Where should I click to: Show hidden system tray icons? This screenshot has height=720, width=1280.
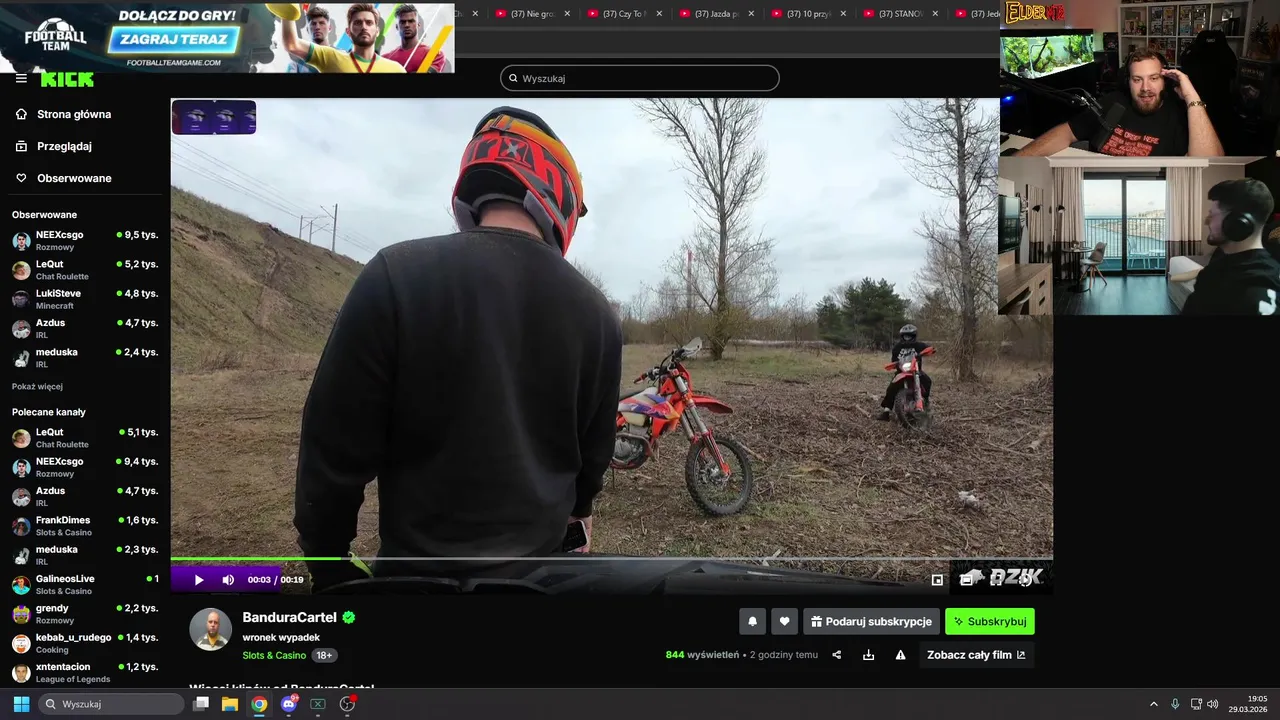pos(1154,704)
